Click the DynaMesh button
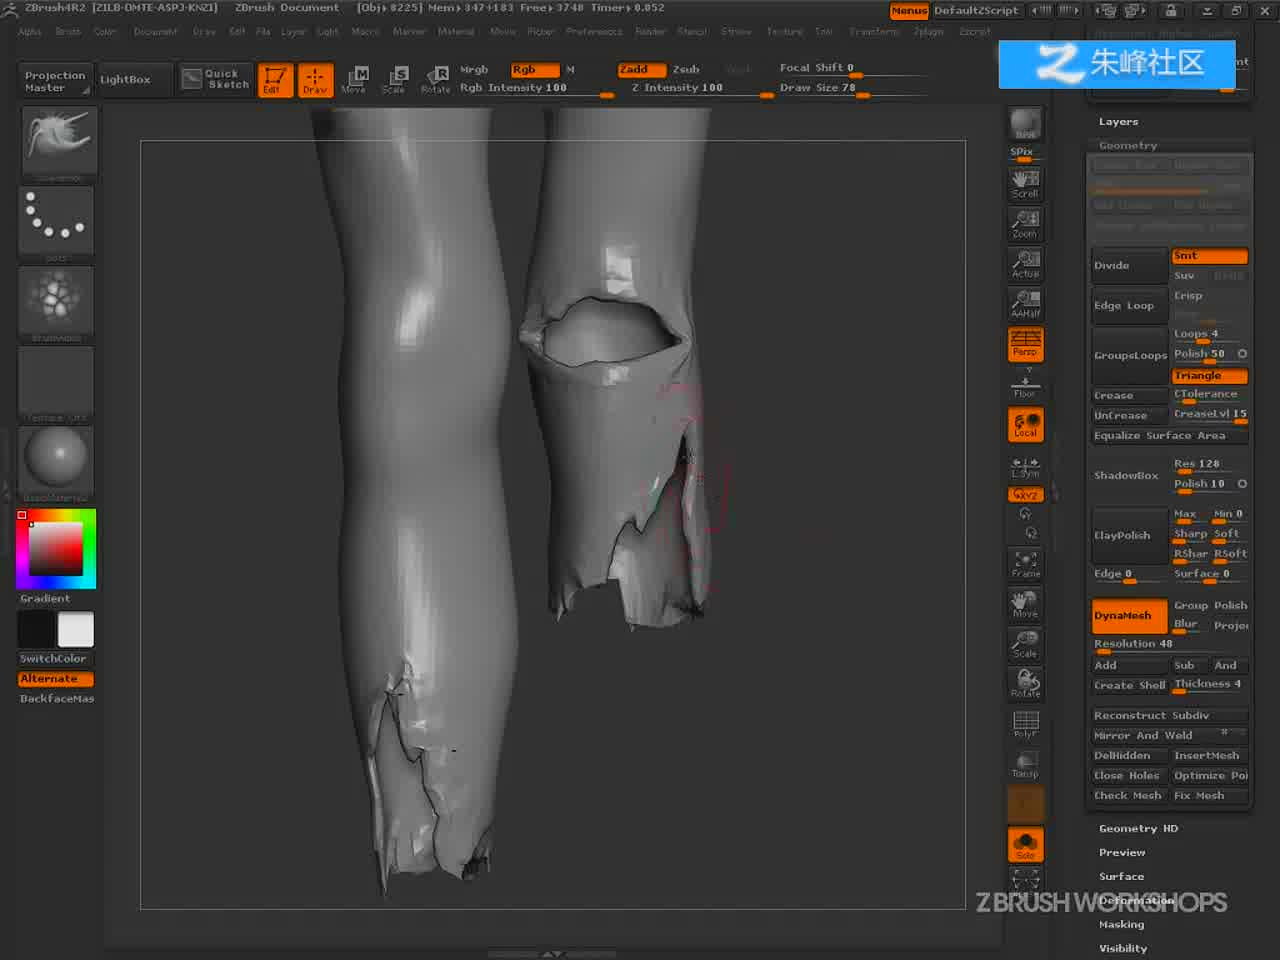 [x=1129, y=615]
